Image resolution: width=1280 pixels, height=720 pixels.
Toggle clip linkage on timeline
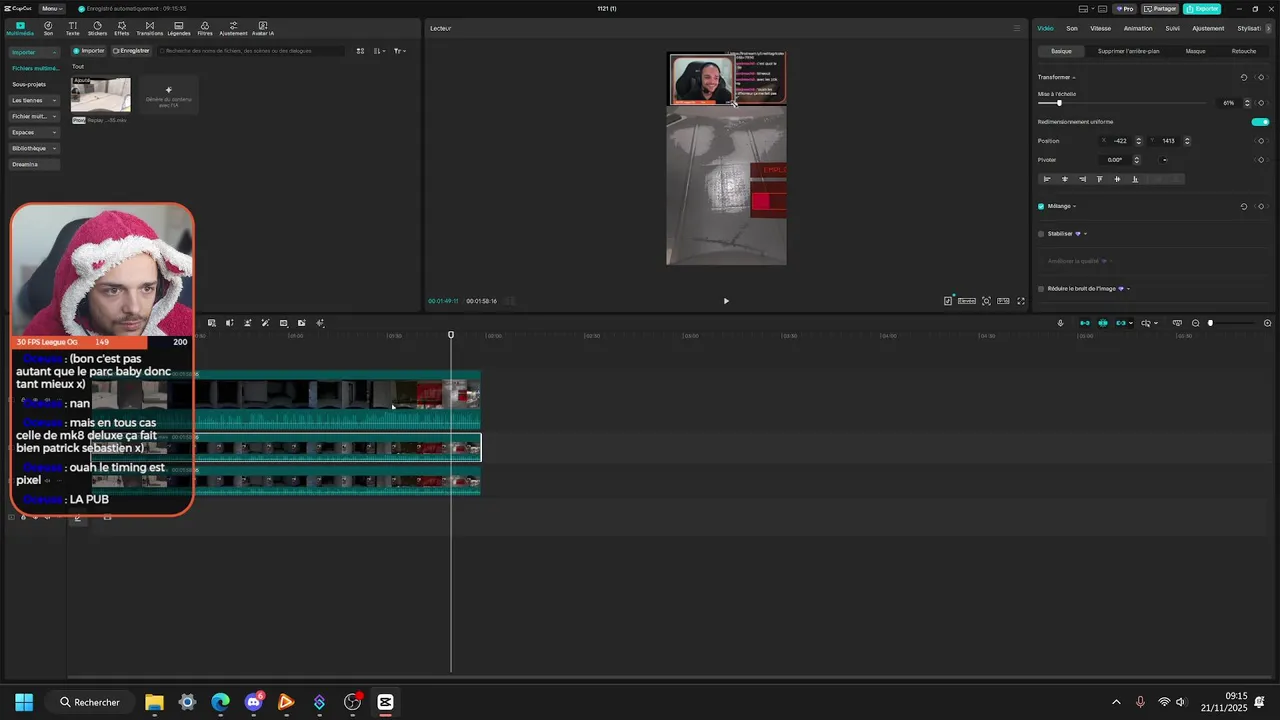coord(1121,323)
